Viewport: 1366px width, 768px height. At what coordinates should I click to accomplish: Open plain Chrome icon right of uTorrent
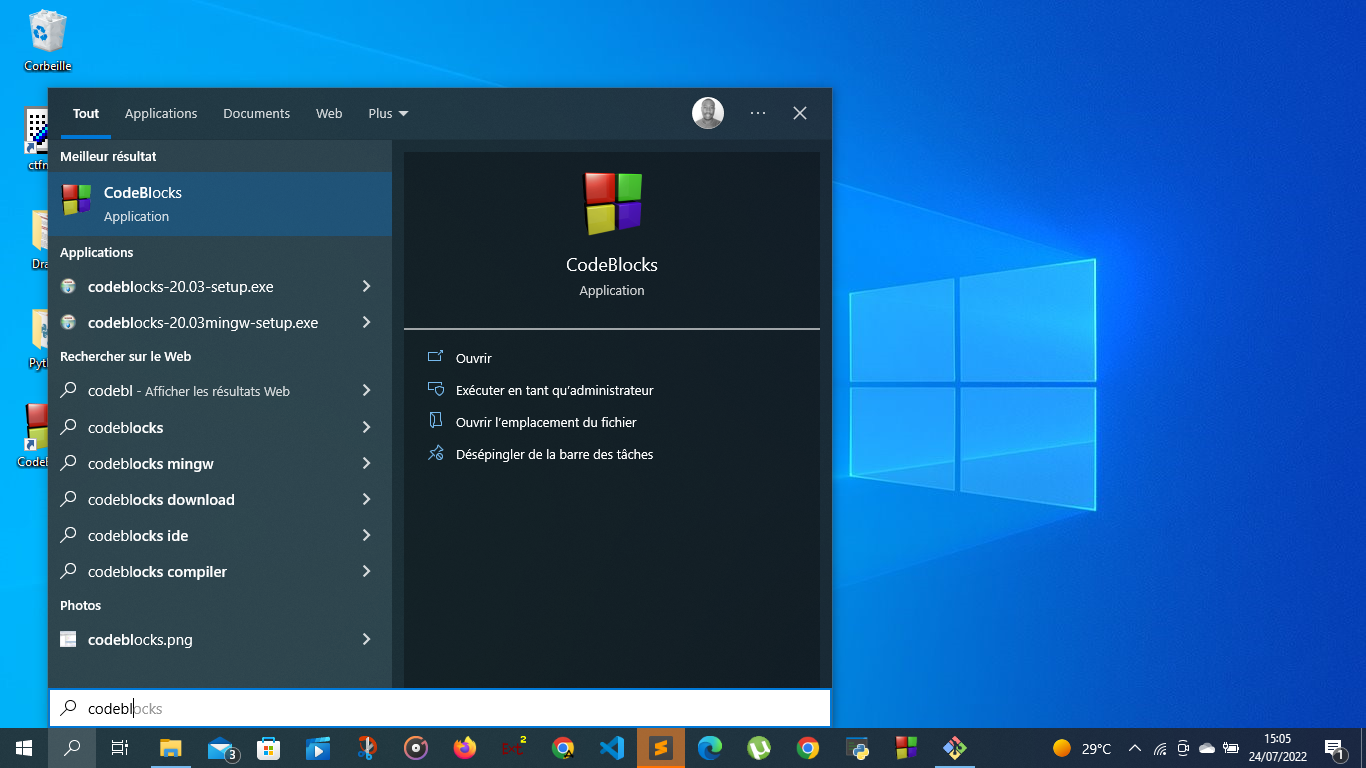[808, 748]
